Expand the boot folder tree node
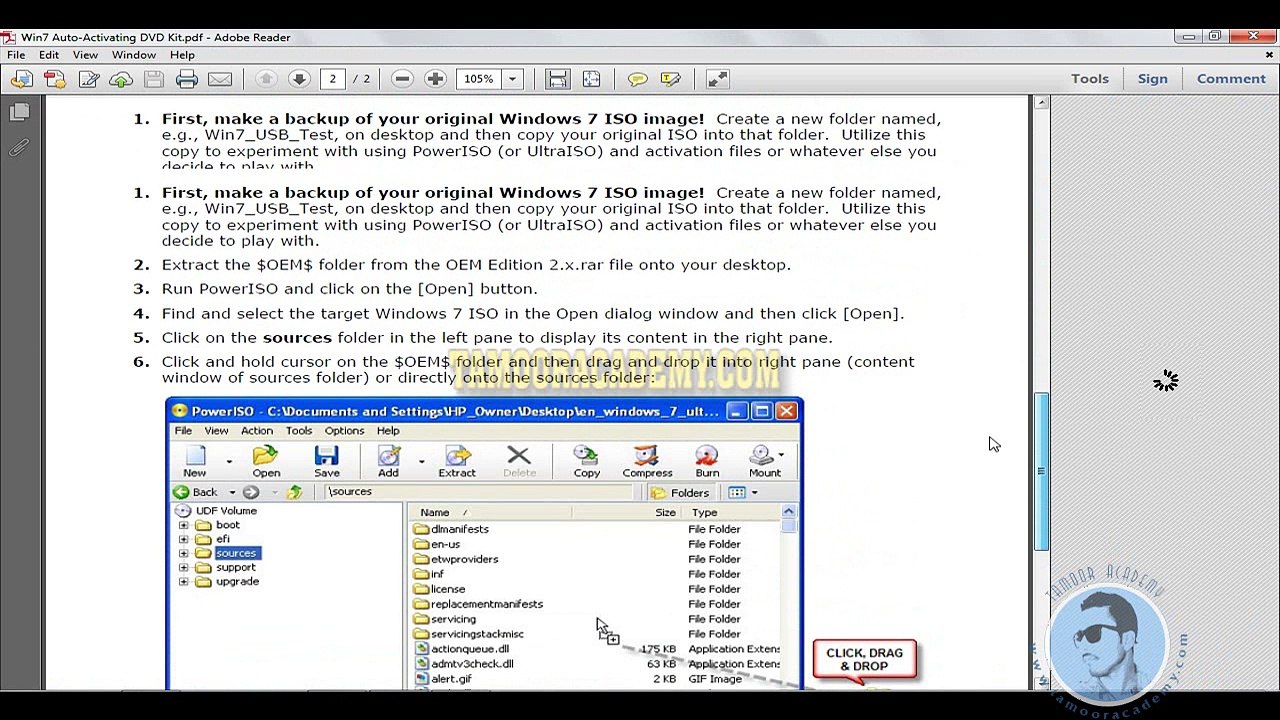This screenshot has width=1280, height=720. 183,525
